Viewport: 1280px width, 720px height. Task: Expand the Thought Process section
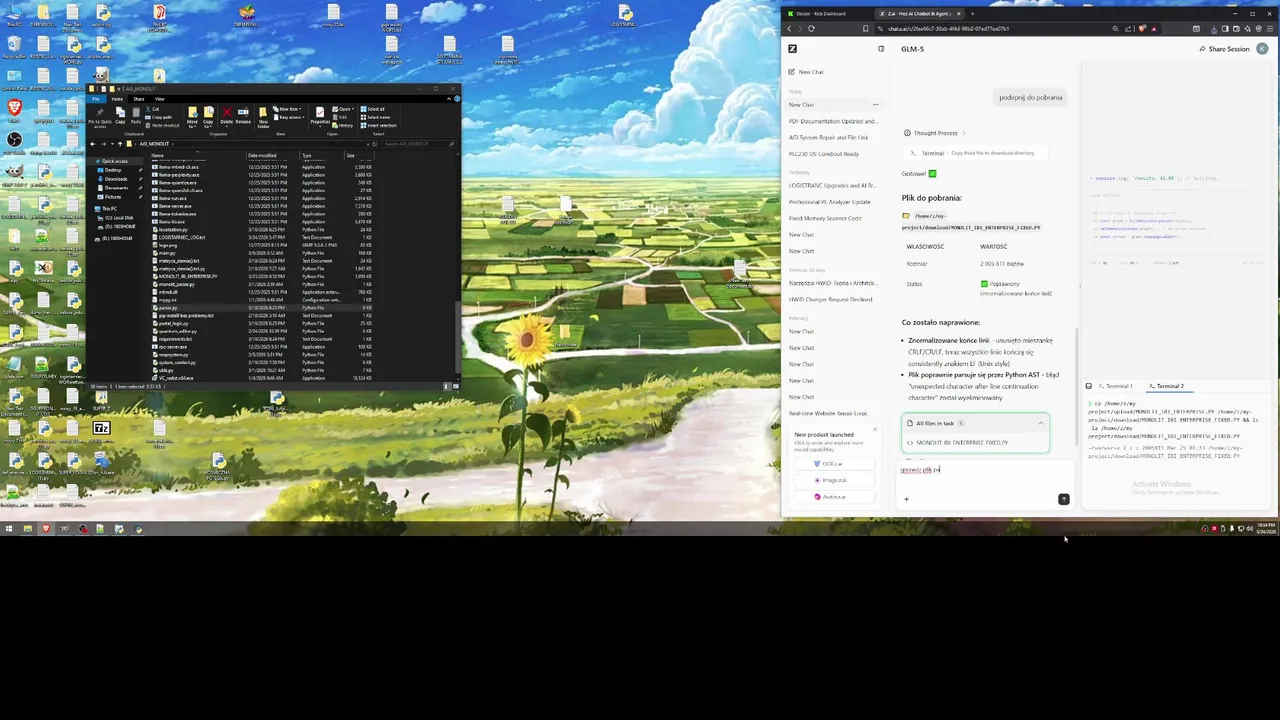coord(935,133)
